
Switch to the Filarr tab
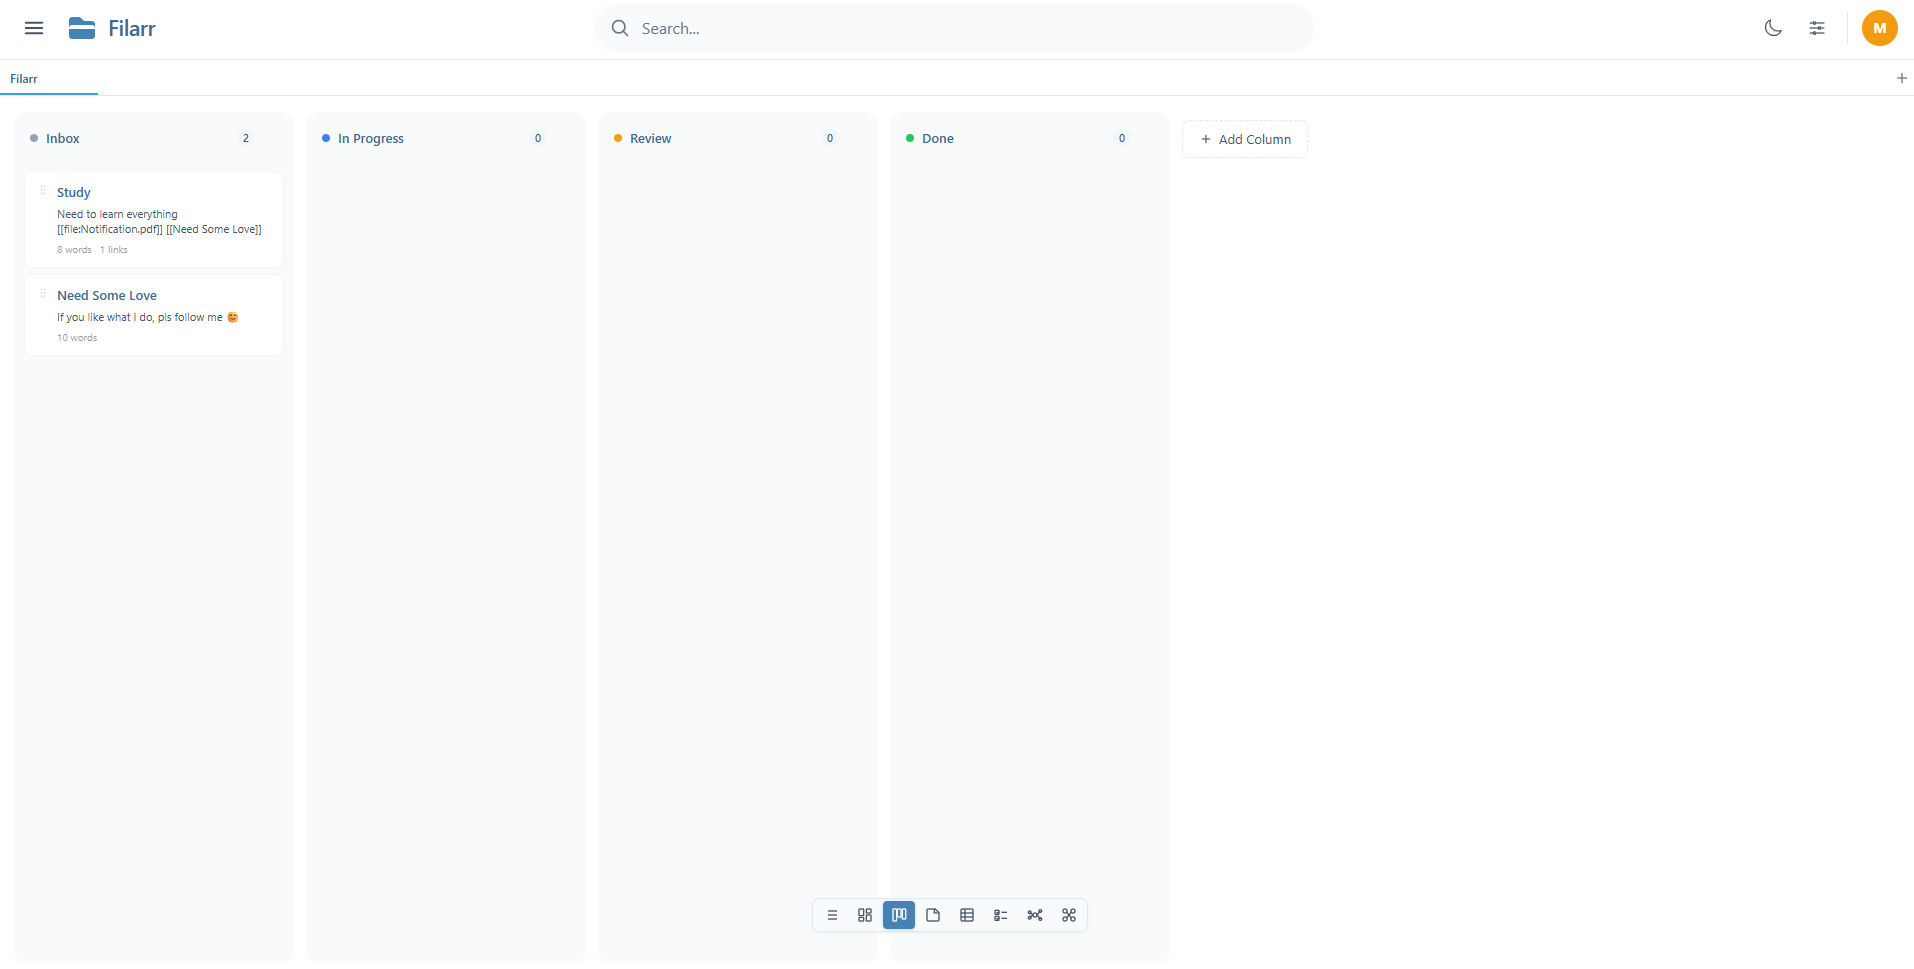click(24, 79)
